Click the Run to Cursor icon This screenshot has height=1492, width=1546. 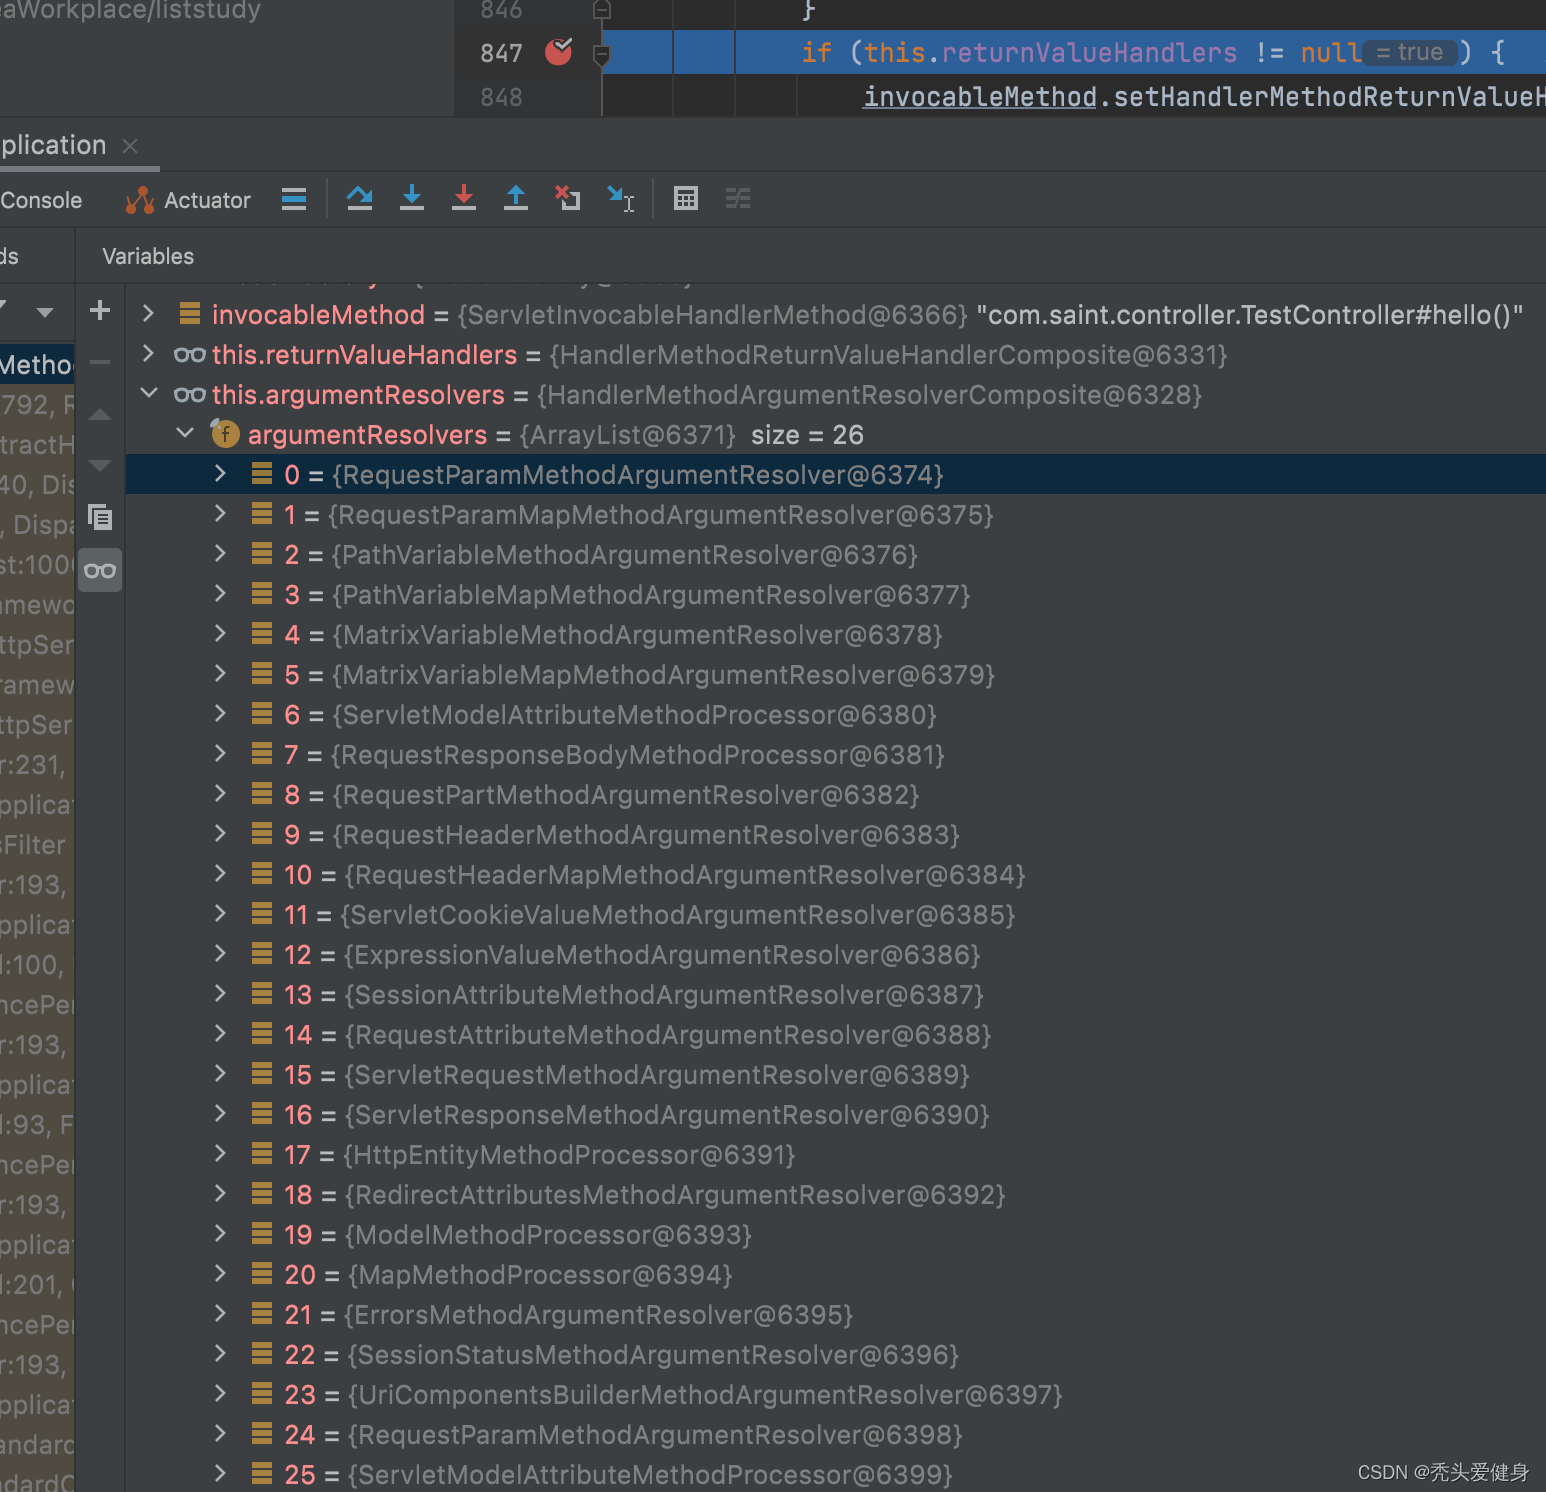(x=621, y=199)
